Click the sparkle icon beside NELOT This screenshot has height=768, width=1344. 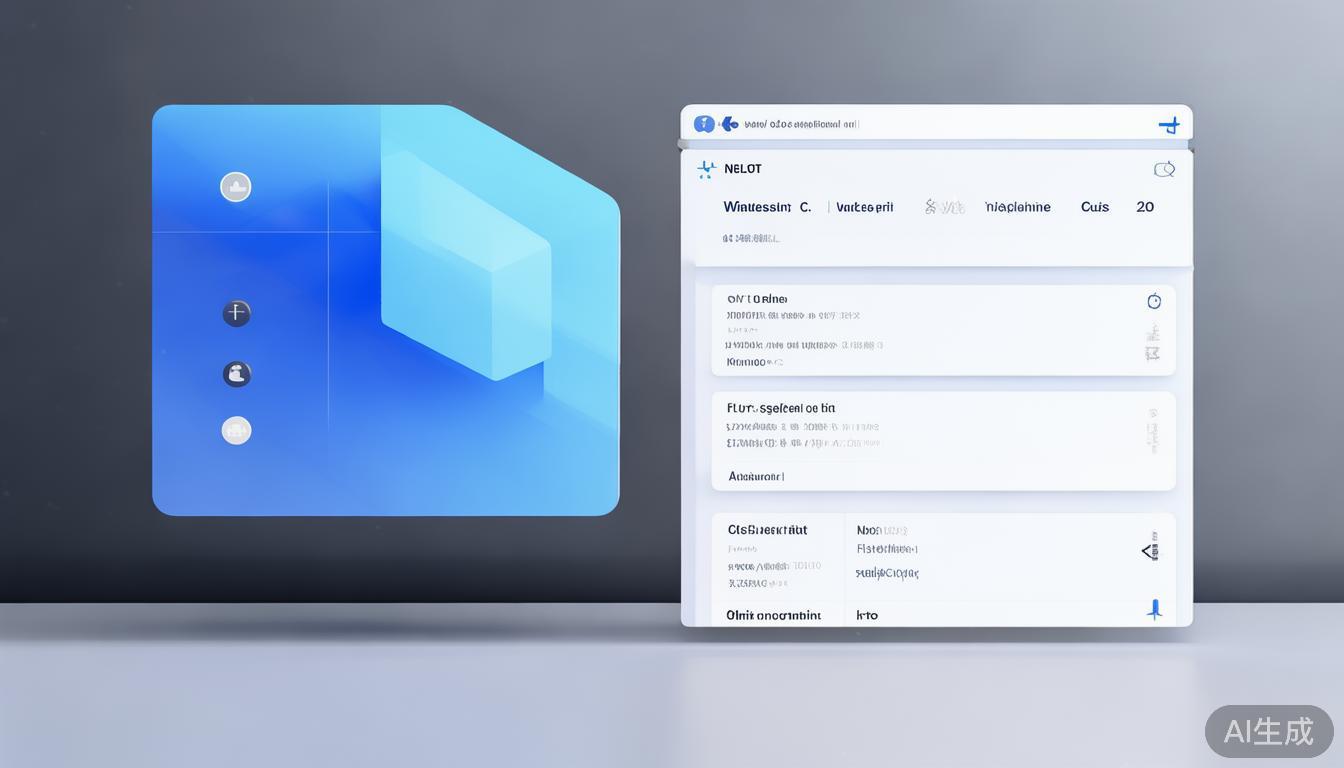707,169
